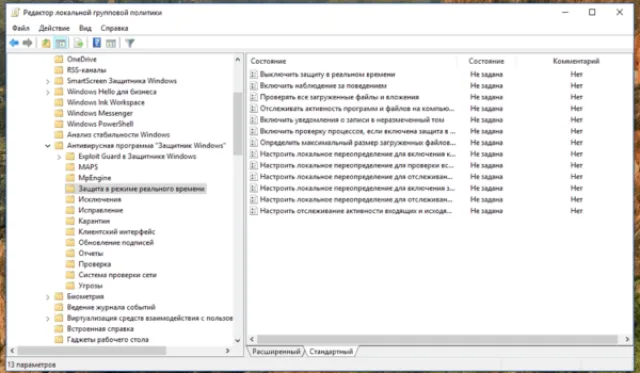Screen dimensions: 640x373
Task: Select the Windows Messenger folder
Action: tap(100, 113)
